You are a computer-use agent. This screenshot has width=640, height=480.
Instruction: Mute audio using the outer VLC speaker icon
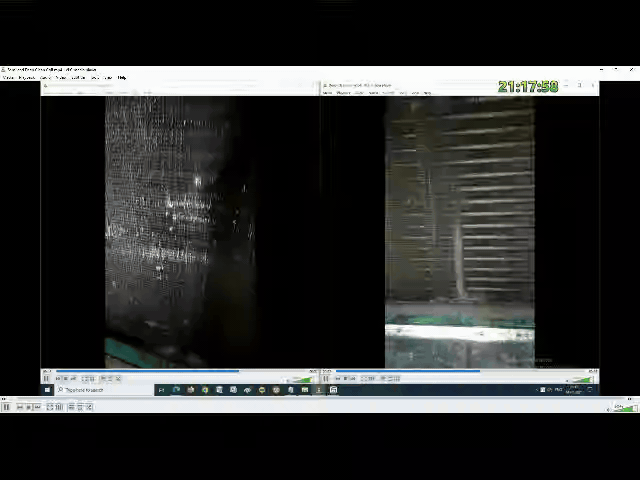(x=609, y=409)
